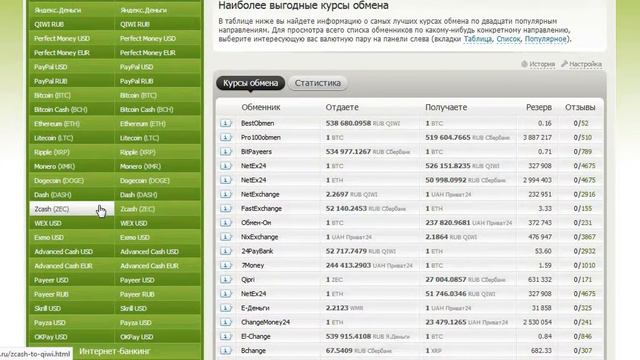Open the BitPayeers exchanger link

(x=256, y=152)
